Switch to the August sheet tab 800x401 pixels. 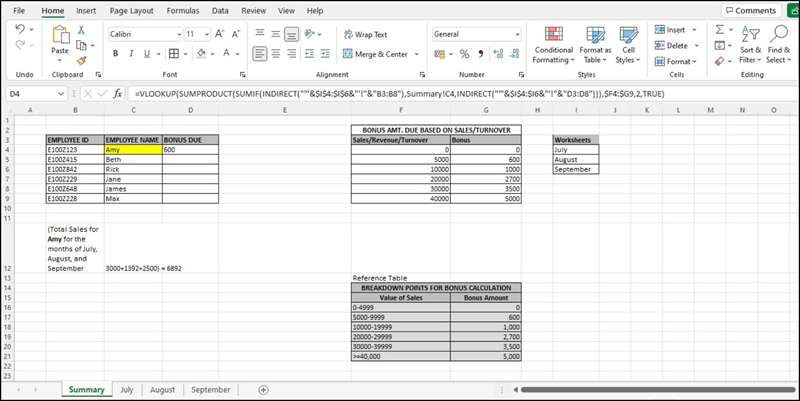click(162, 390)
